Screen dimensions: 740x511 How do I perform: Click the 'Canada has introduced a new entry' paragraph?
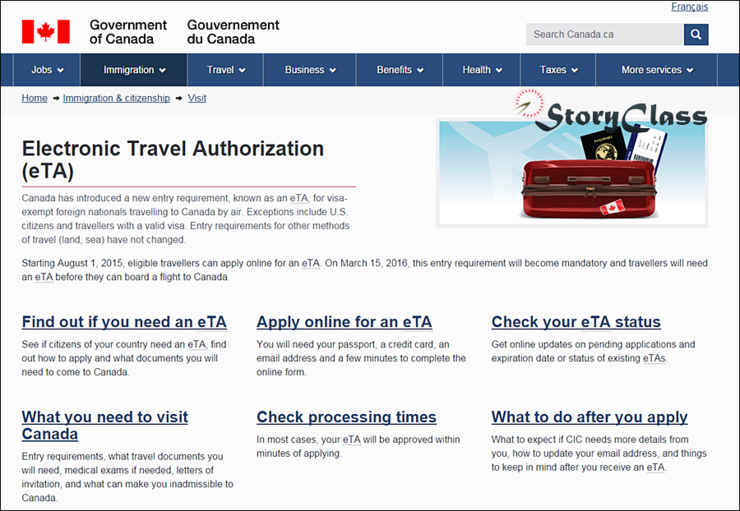coord(185,218)
